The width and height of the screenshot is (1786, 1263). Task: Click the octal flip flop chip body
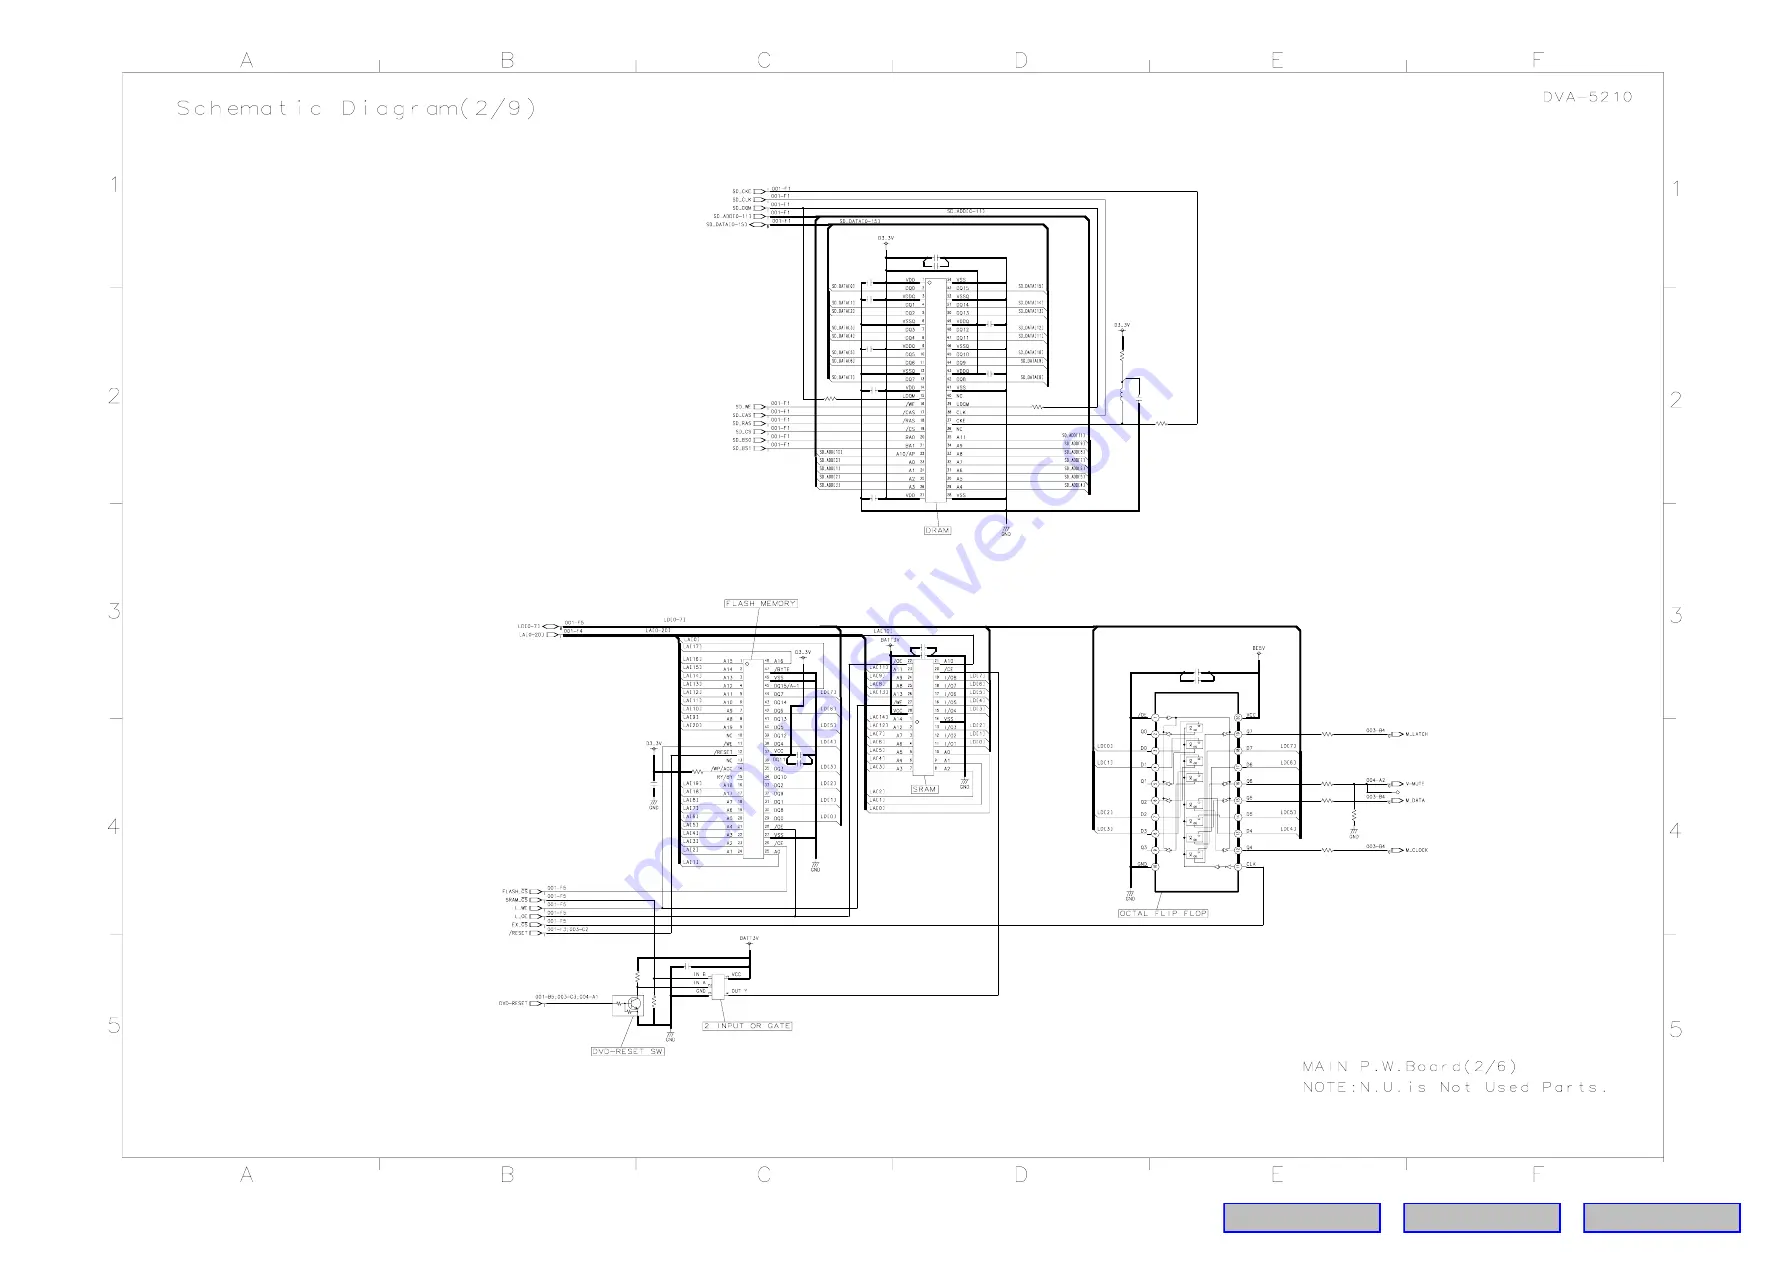[1196, 792]
